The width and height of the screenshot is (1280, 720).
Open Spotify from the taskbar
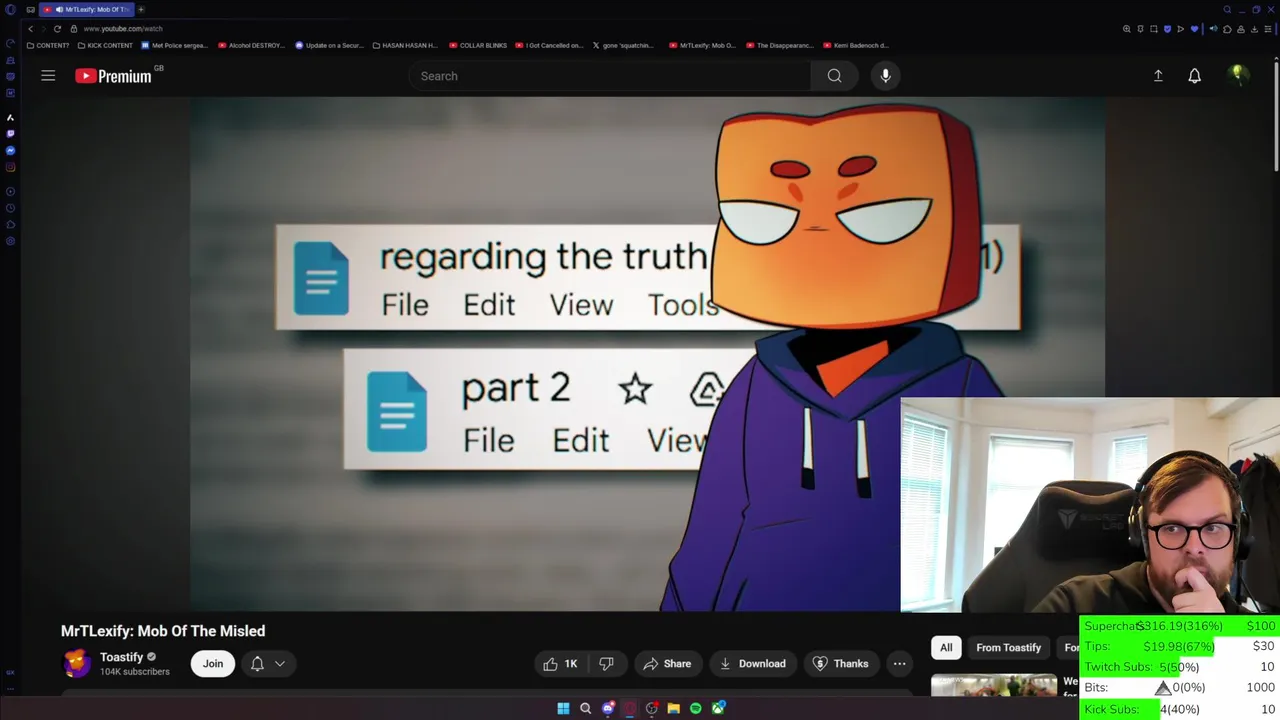(696, 708)
